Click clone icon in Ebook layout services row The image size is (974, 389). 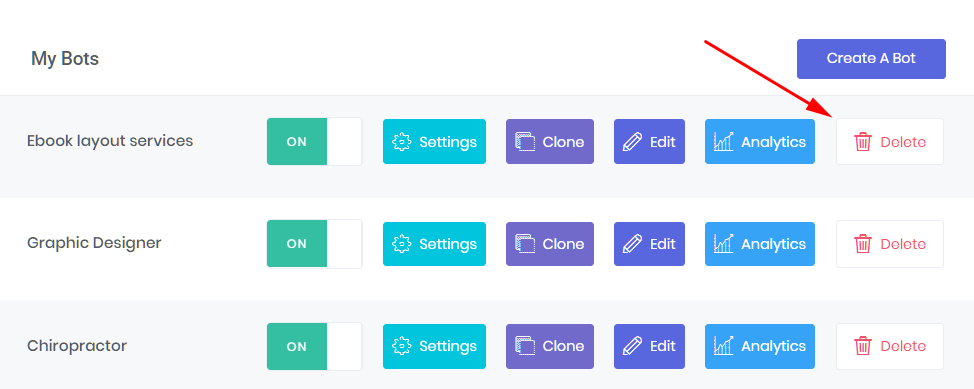[x=525, y=142]
